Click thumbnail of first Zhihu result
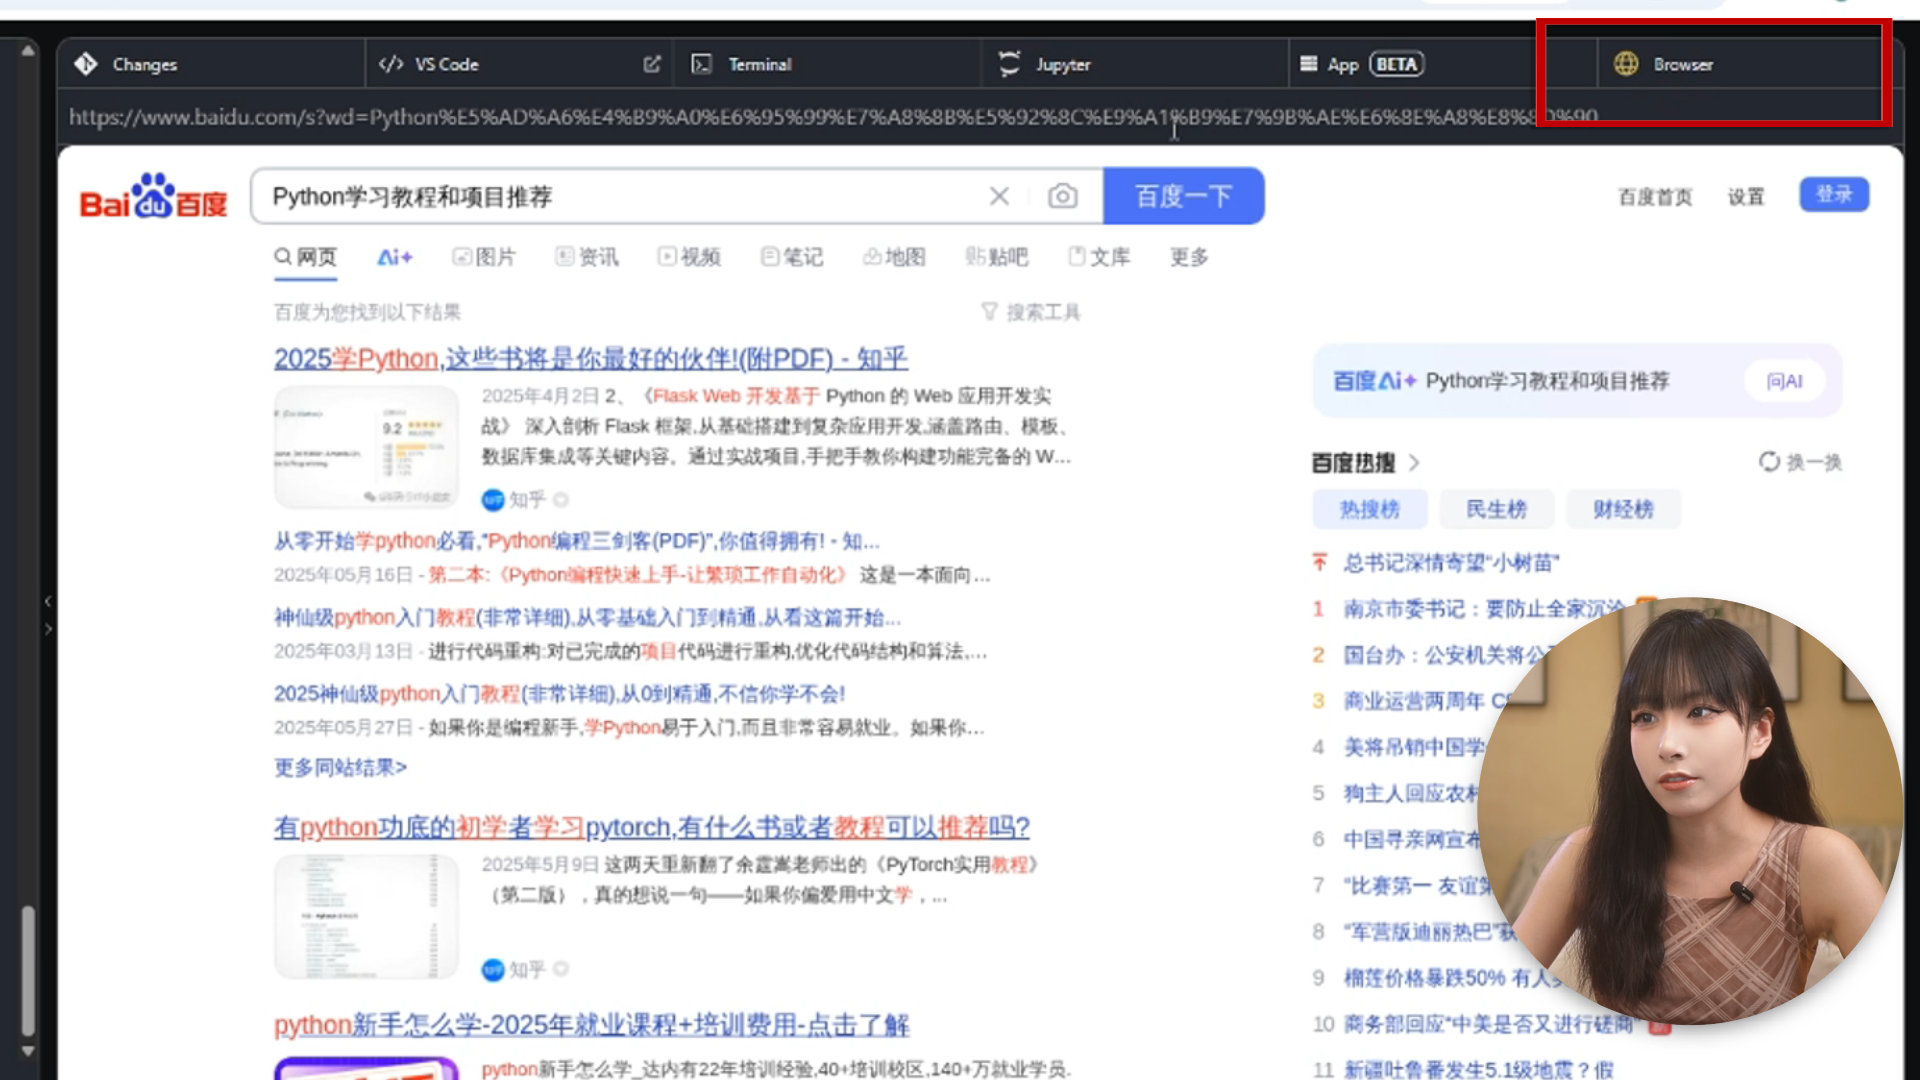Viewport: 1920px width, 1080px height. point(366,447)
